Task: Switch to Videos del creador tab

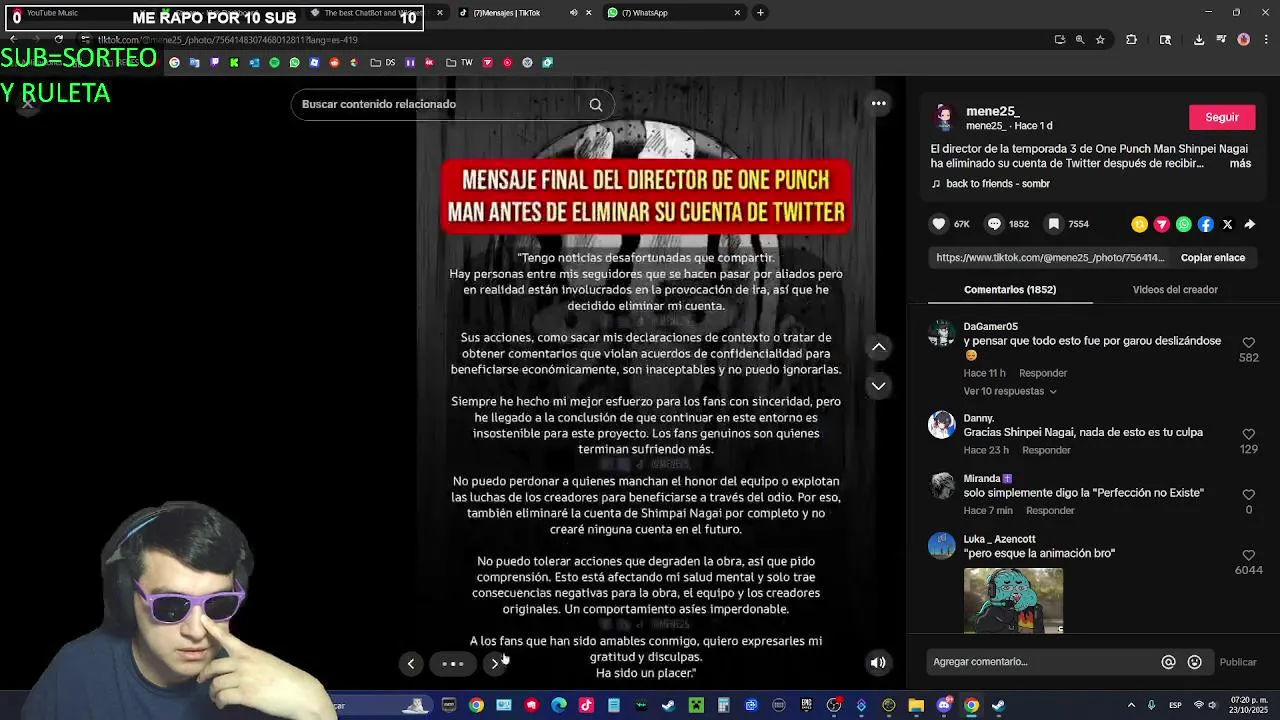Action: click(1175, 290)
